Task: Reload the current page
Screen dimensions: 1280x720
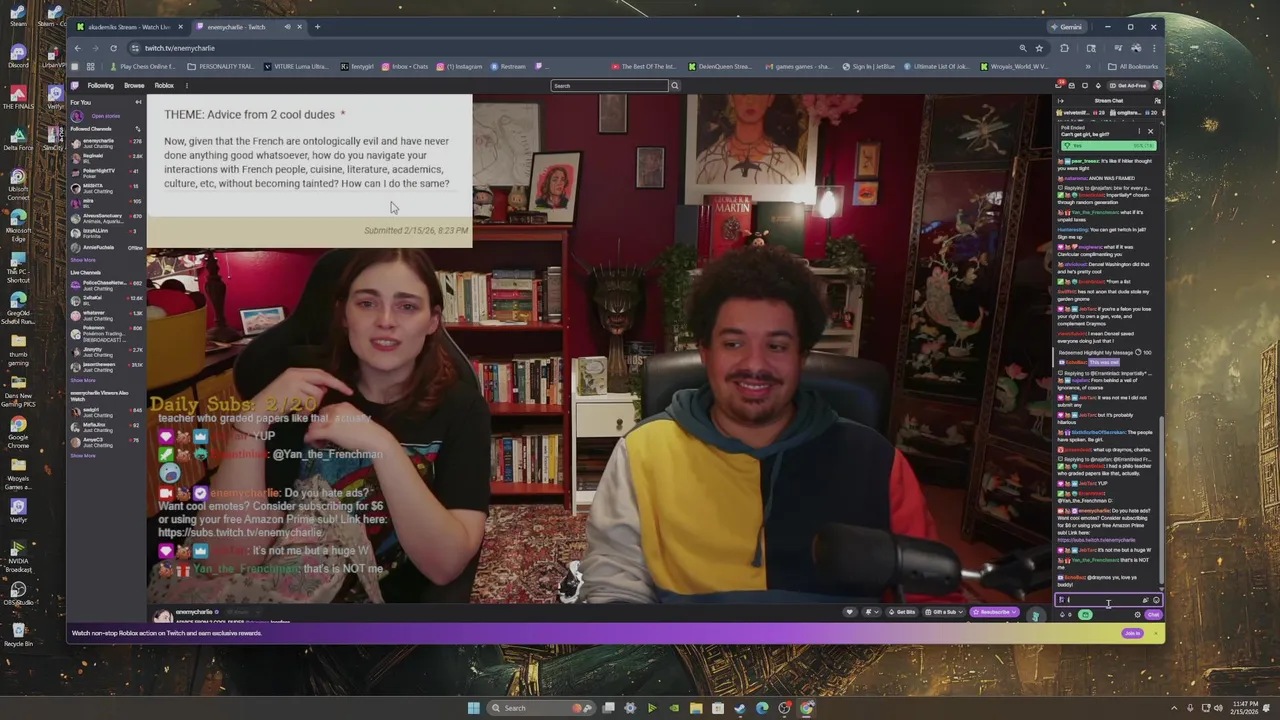Action: (x=113, y=48)
